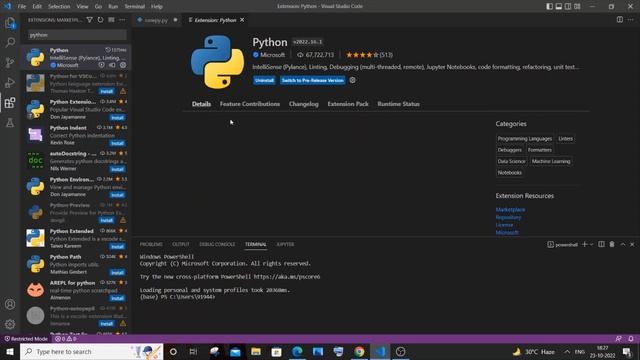Click the Machine Learning category tag
This screenshot has height=360, width=640.
[551, 161]
